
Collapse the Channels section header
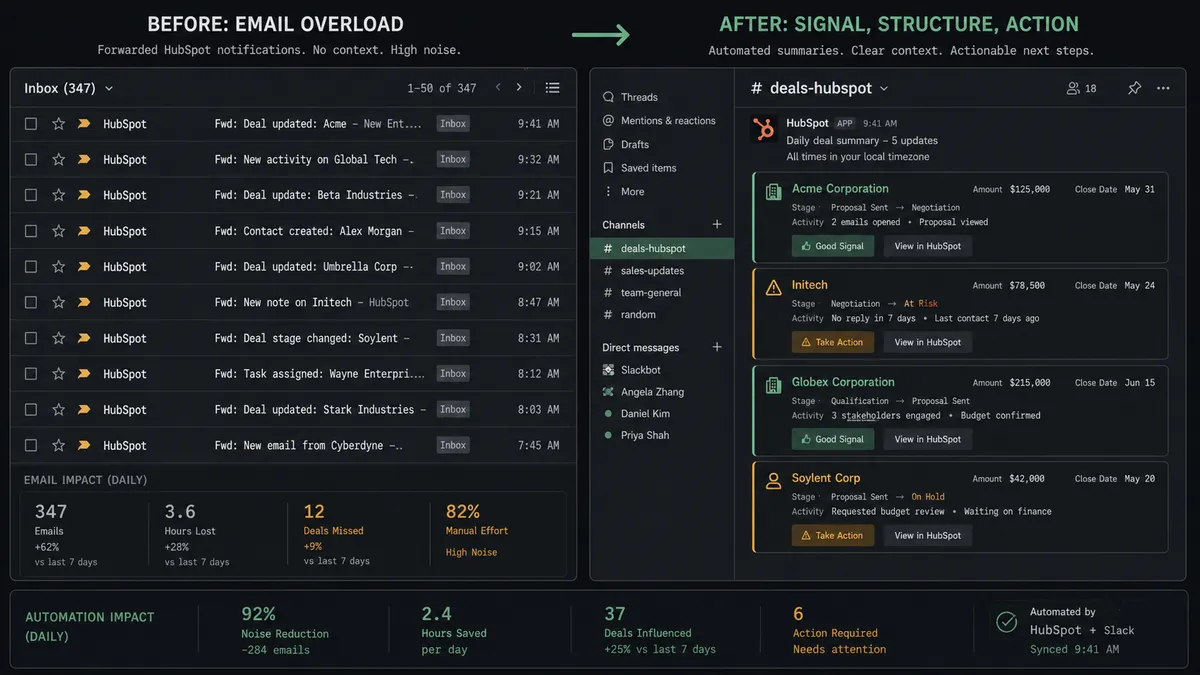click(623, 225)
